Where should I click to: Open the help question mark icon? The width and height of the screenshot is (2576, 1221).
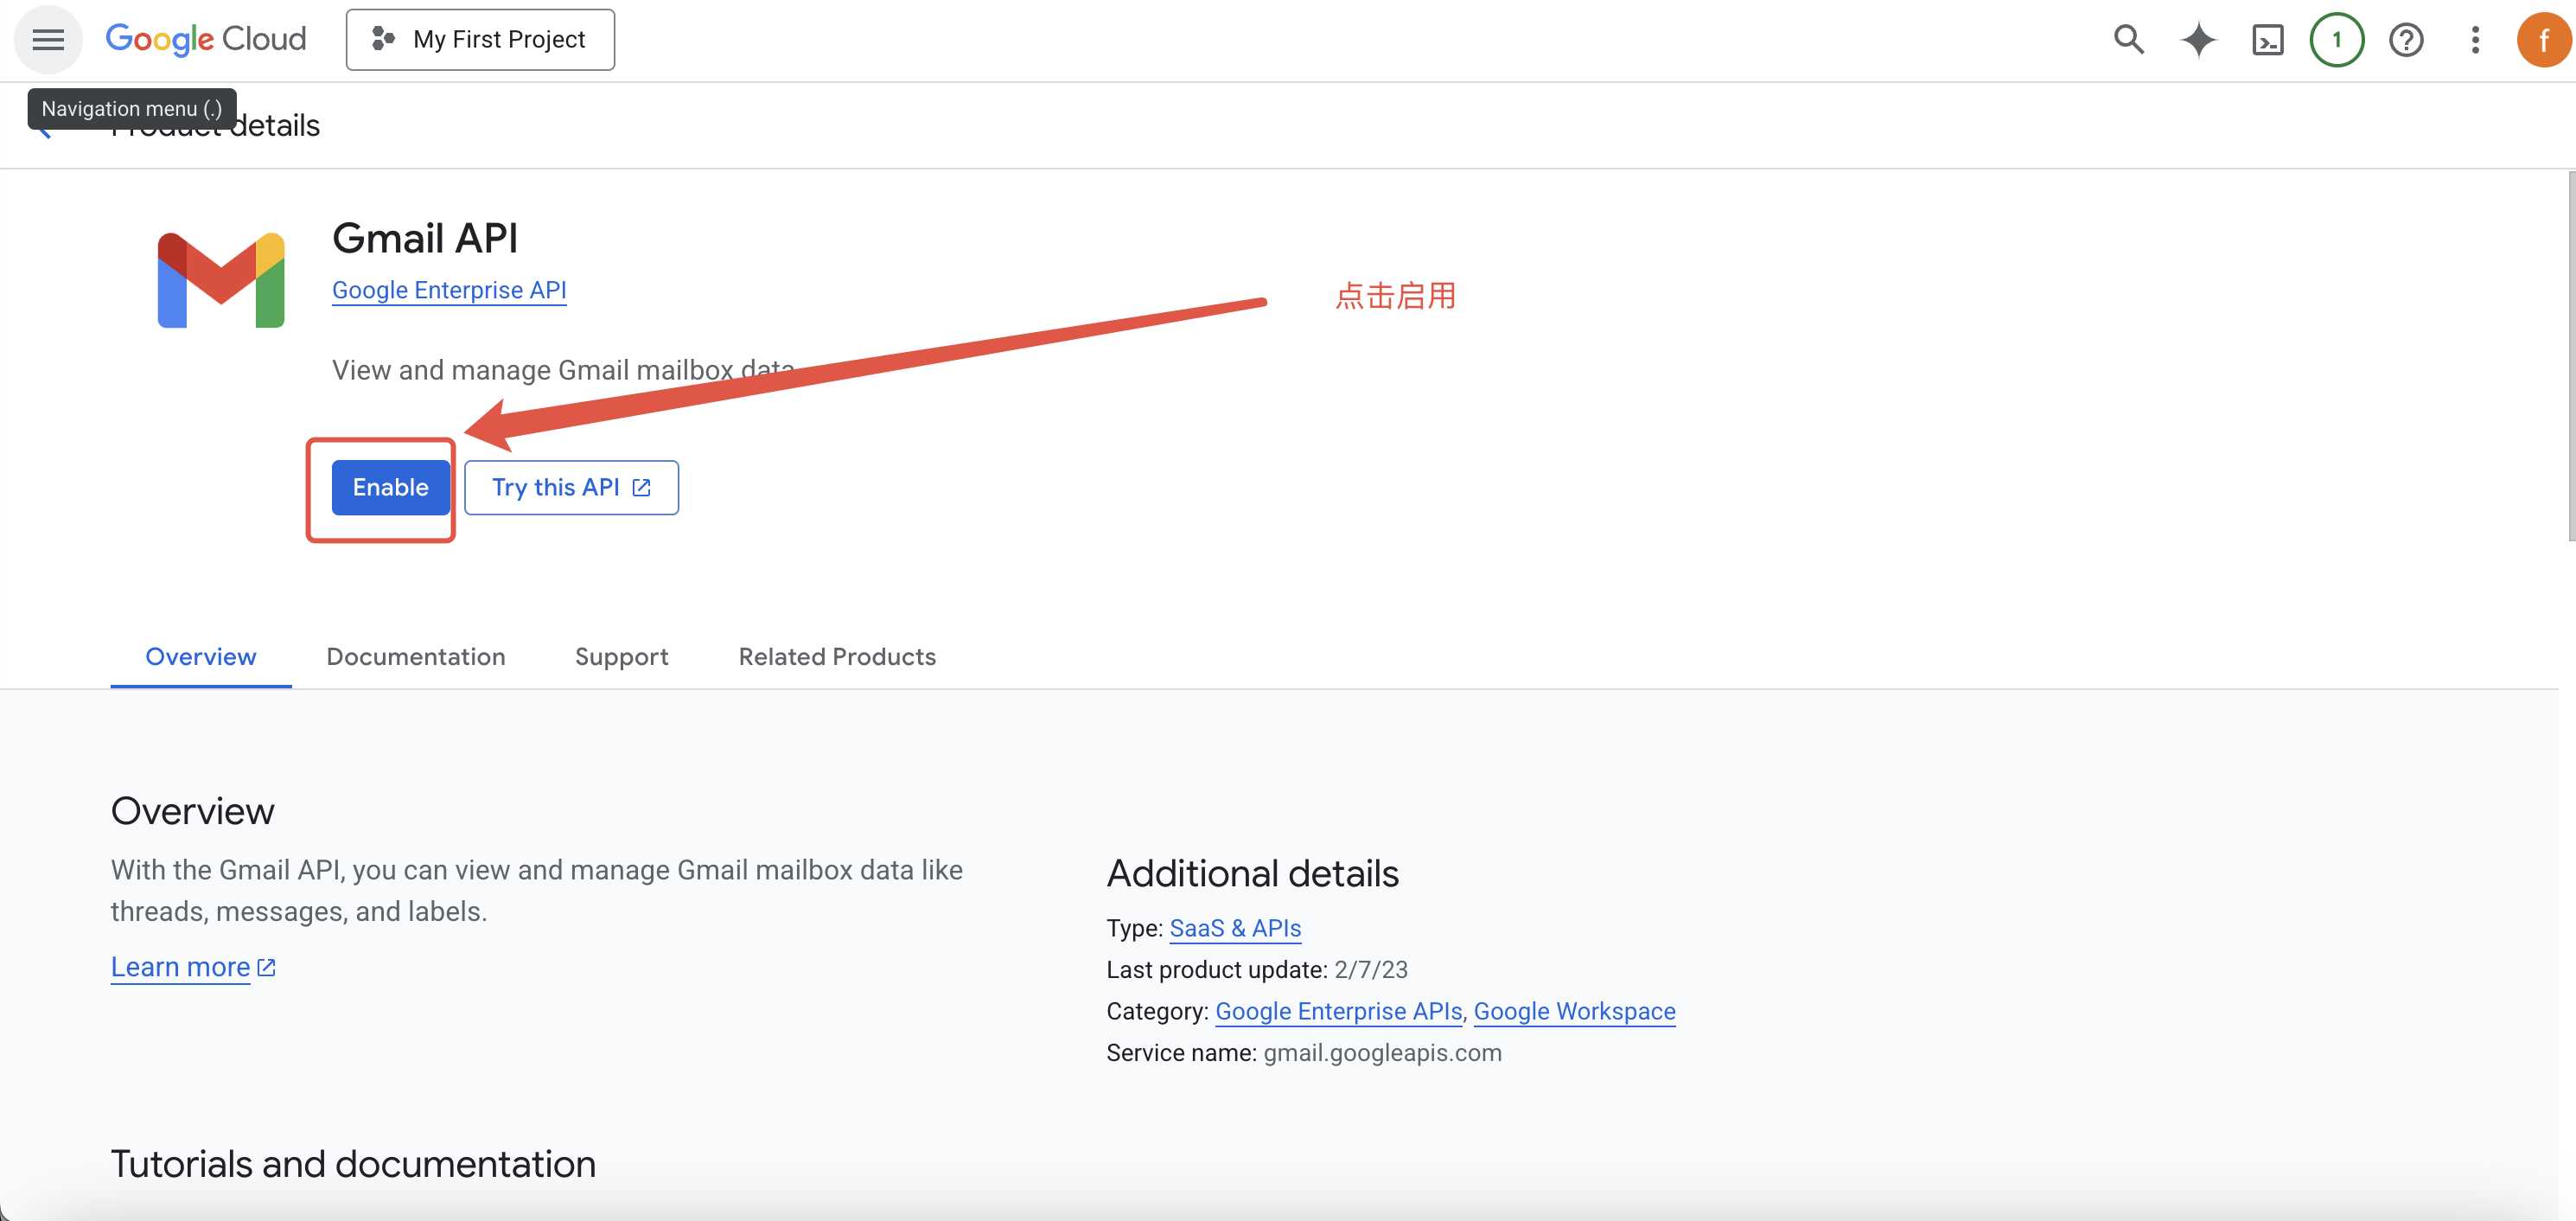2405,40
